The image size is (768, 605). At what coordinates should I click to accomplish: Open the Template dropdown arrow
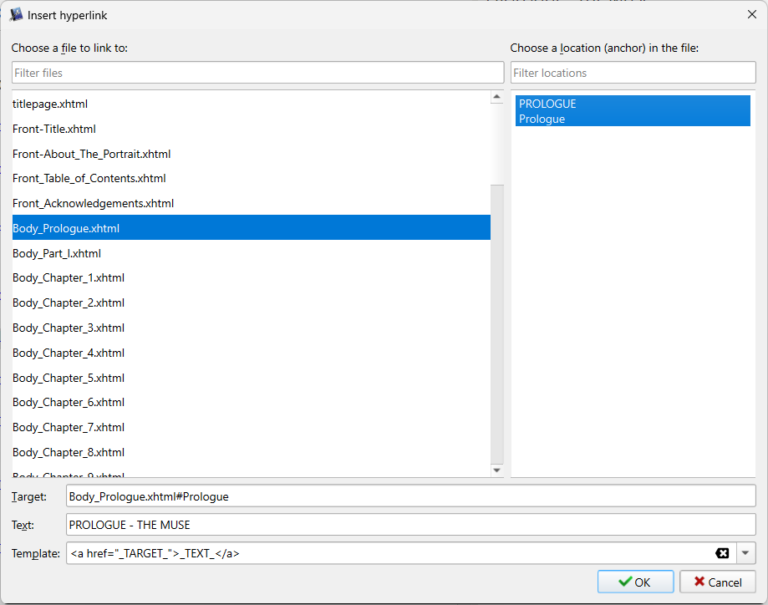pos(746,554)
